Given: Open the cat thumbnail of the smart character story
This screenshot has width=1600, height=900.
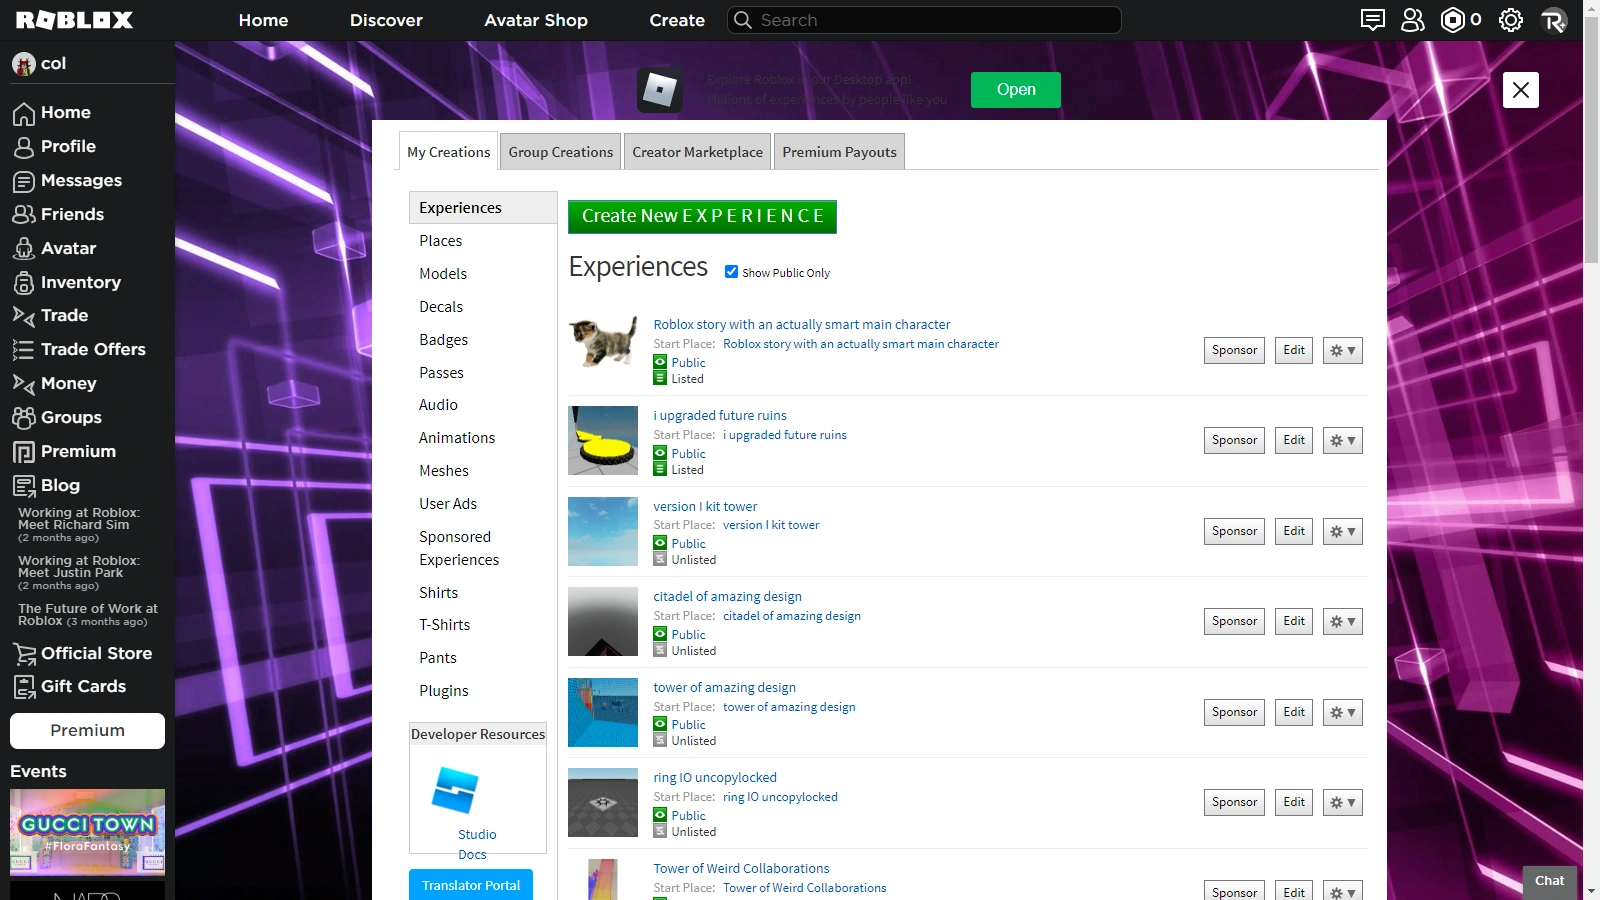Looking at the screenshot, I should [602, 343].
